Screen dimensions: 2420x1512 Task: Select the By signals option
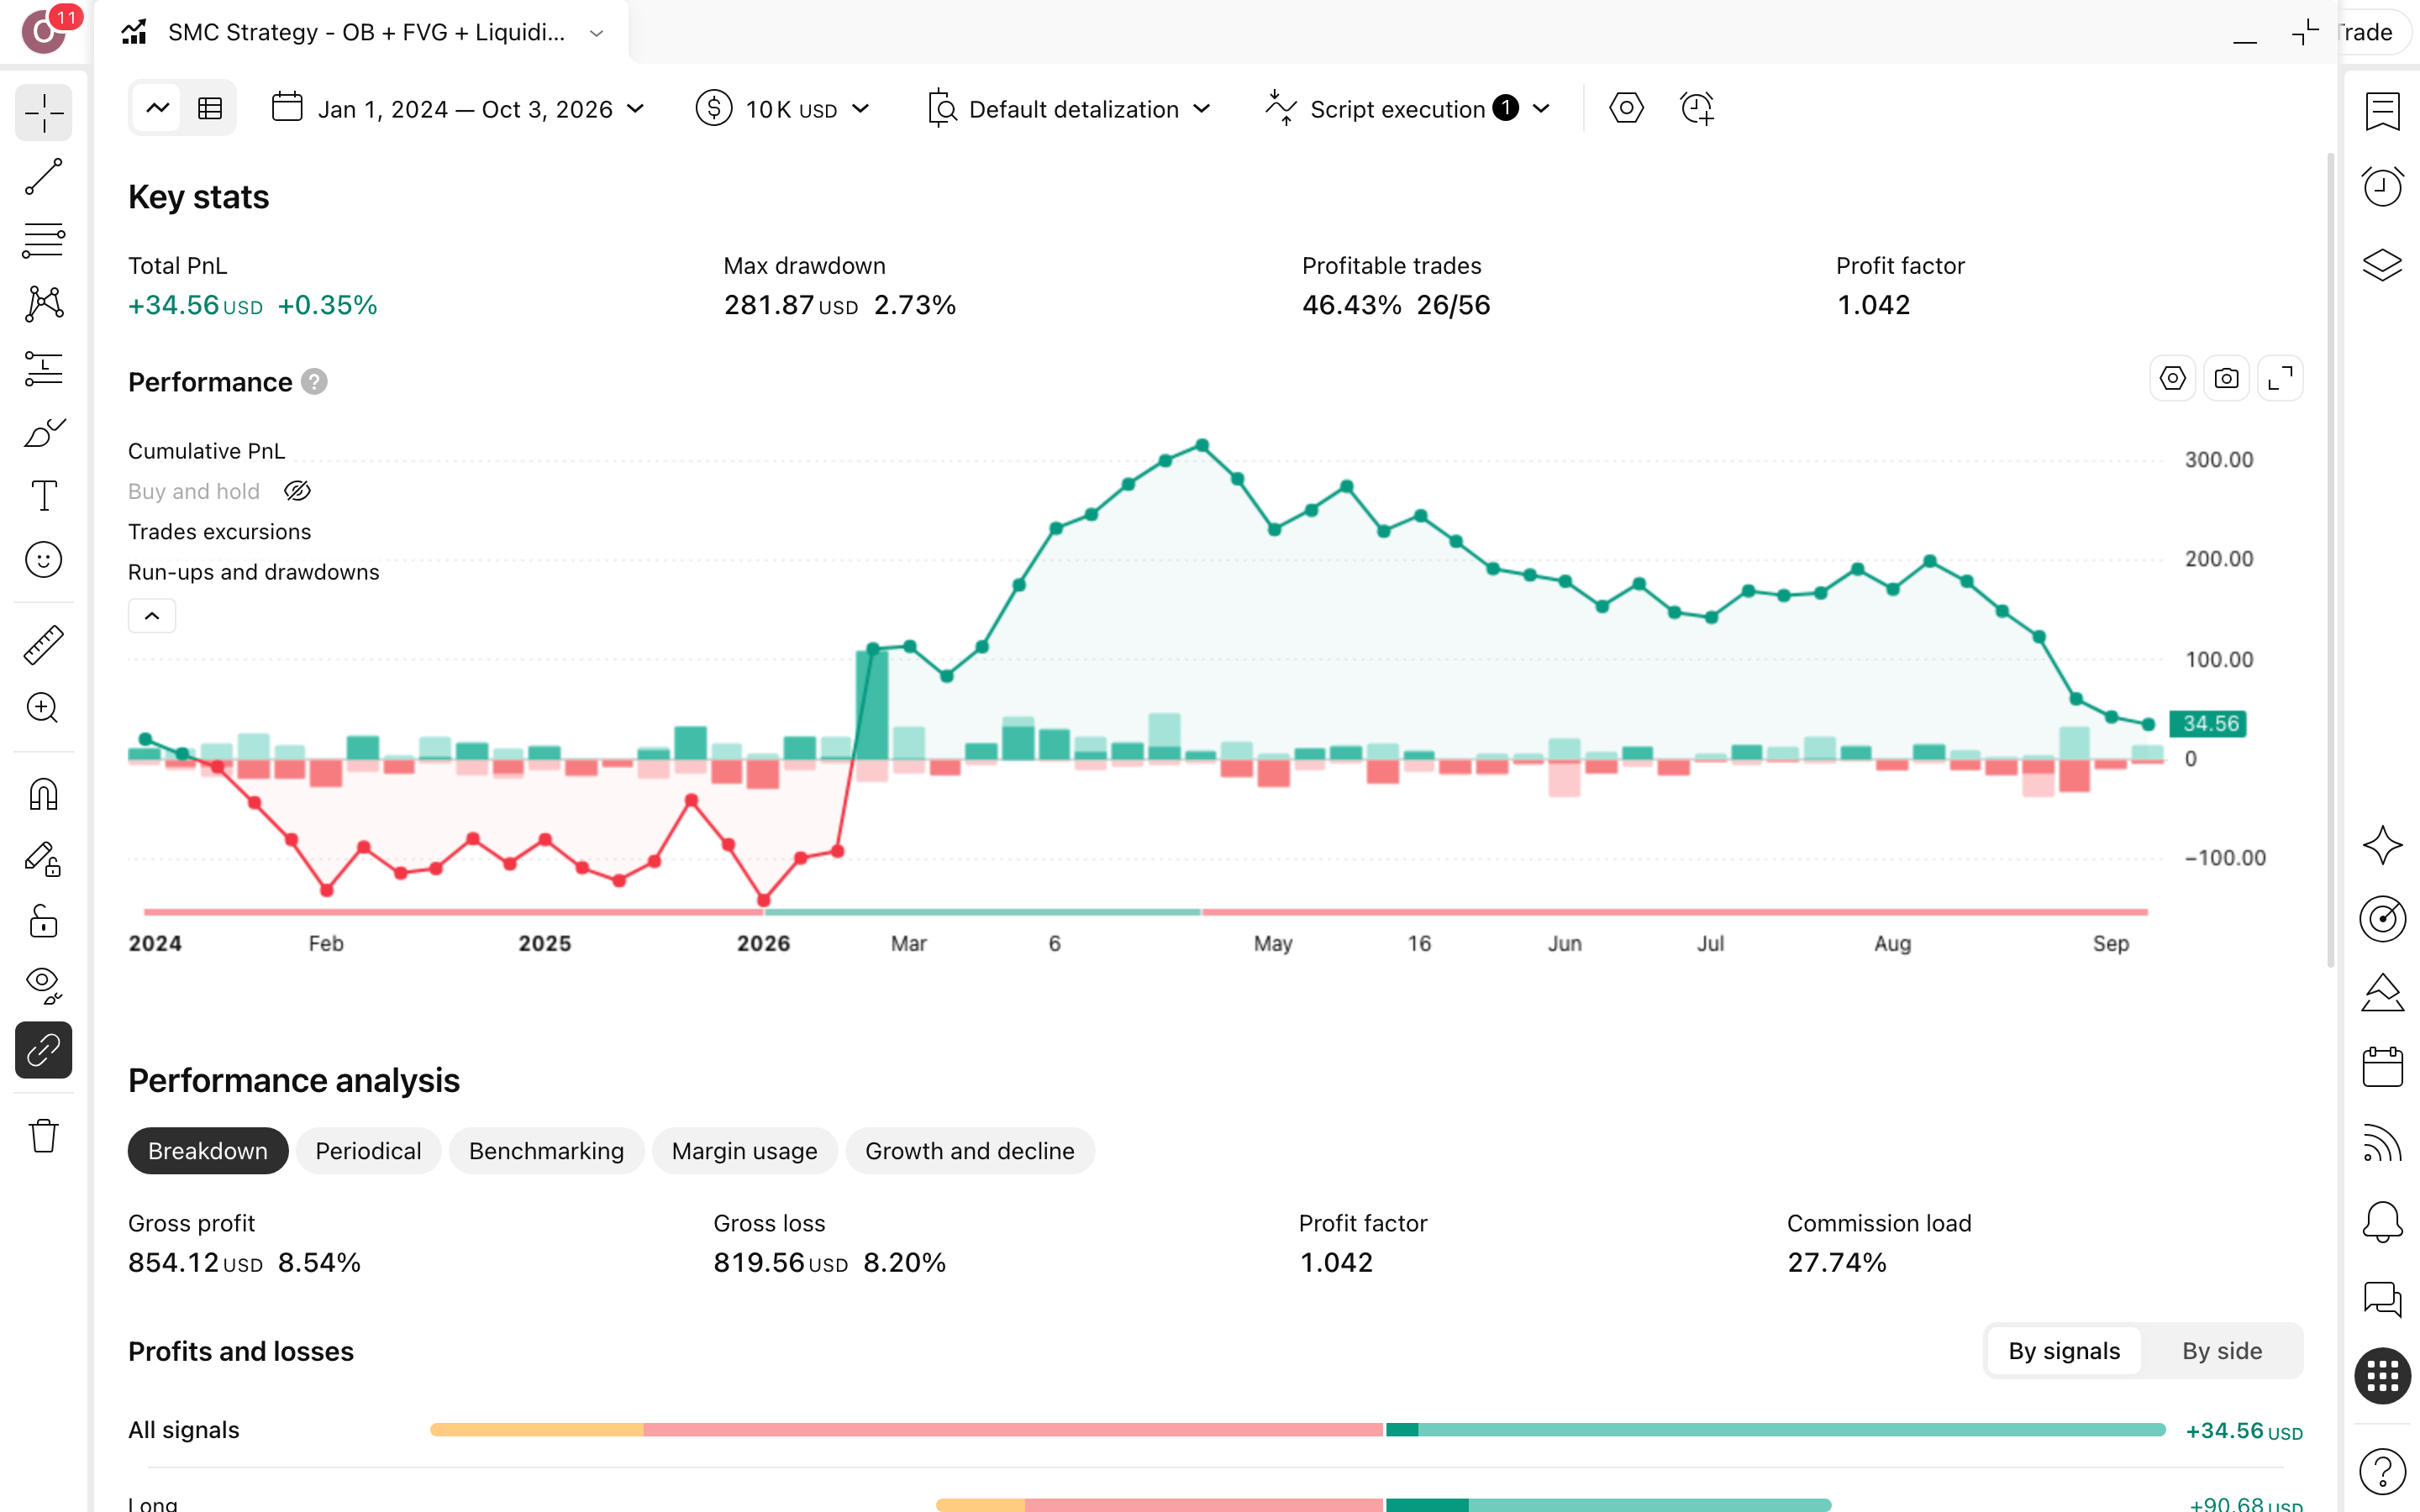[x=2064, y=1351]
